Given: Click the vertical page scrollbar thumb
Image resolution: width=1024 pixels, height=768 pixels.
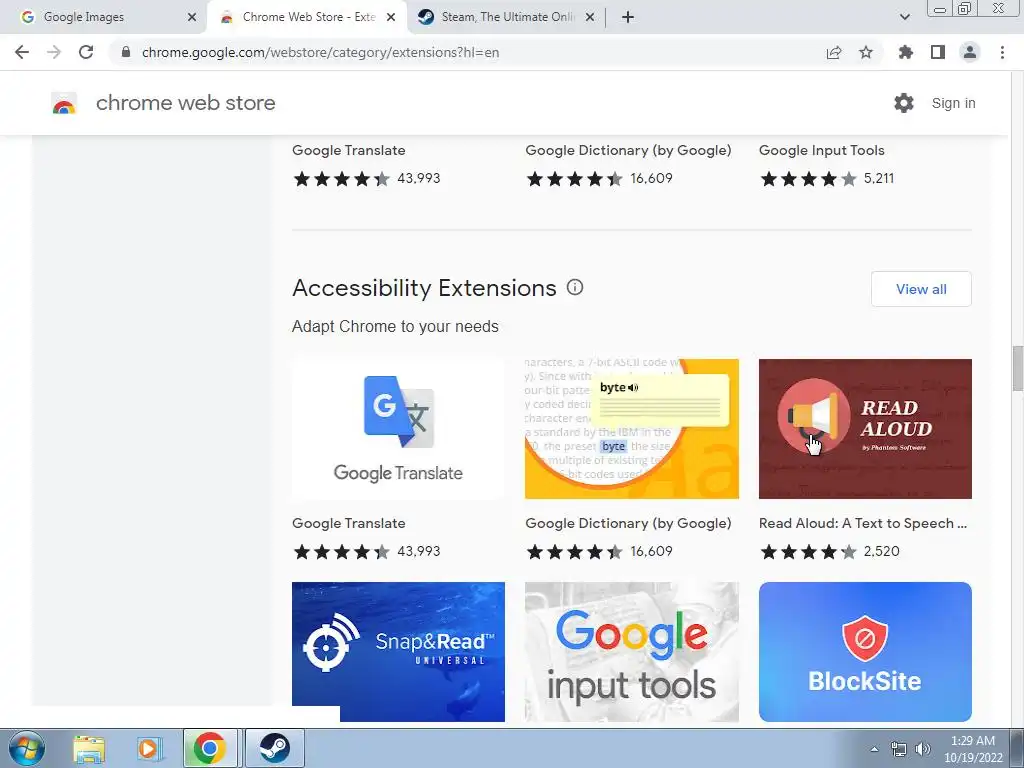Looking at the screenshot, I should tap(1018, 368).
